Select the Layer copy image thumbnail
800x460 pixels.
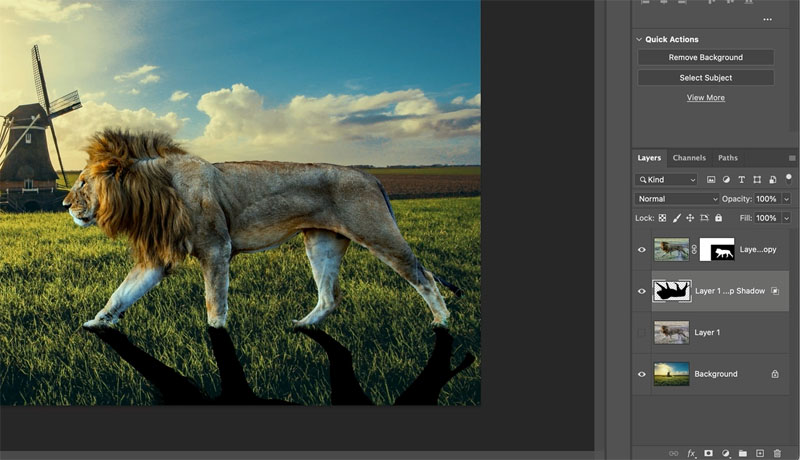(x=671, y=249)
